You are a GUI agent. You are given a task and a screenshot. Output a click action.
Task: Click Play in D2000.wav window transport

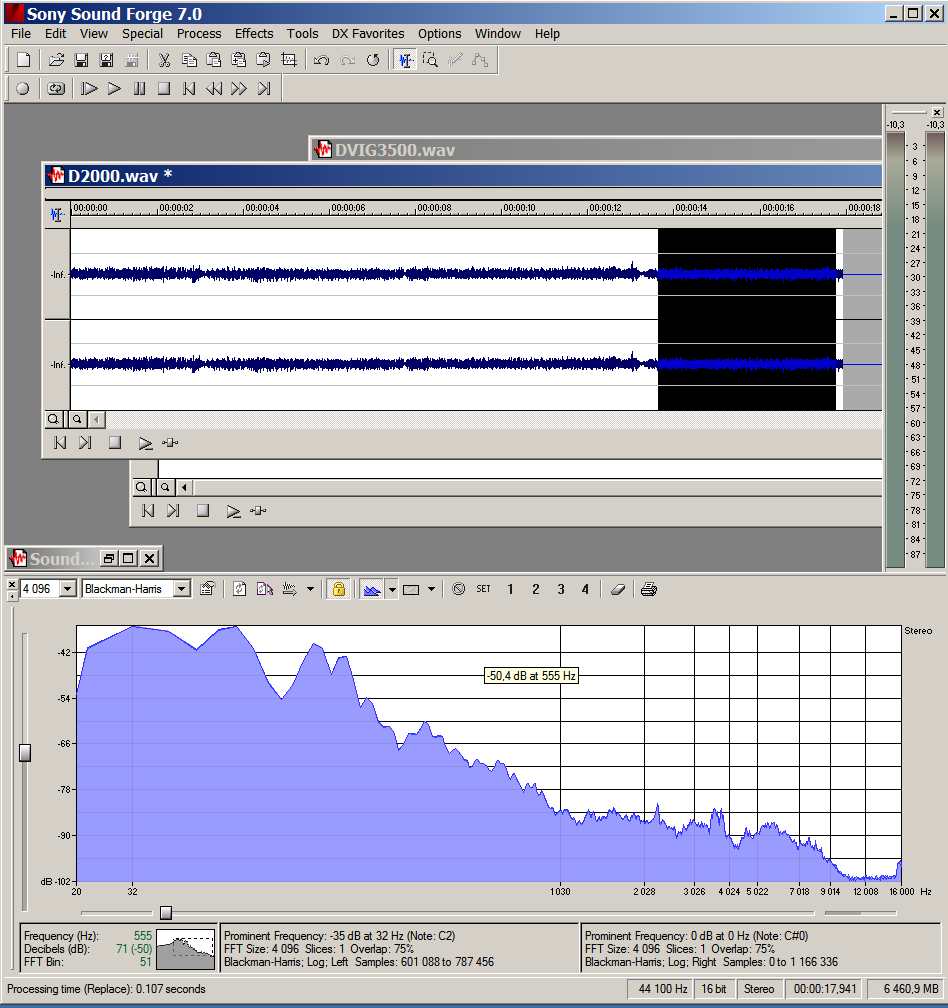(x=145, y=442)
